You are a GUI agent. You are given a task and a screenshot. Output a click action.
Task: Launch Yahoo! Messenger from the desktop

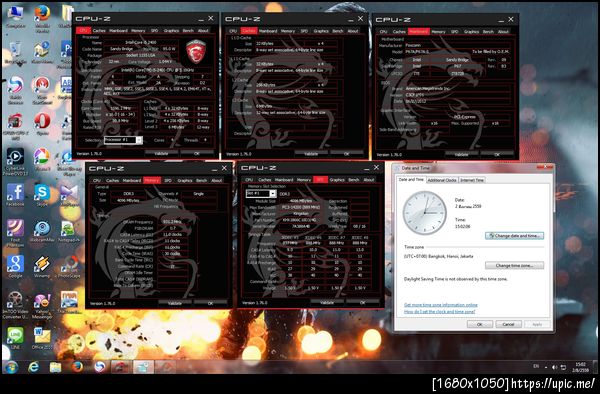click(42, 305)
